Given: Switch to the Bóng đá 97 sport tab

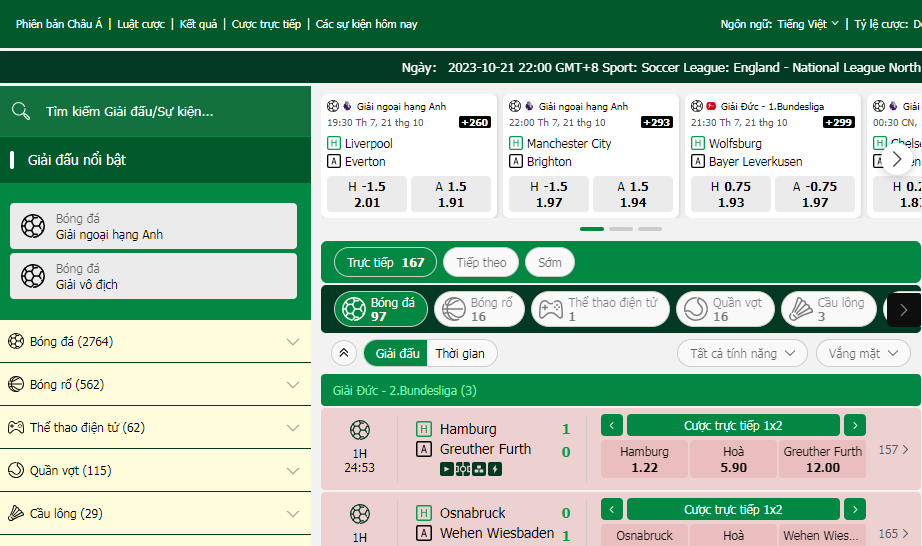Looking at the screenshot, I should (381, 309).
